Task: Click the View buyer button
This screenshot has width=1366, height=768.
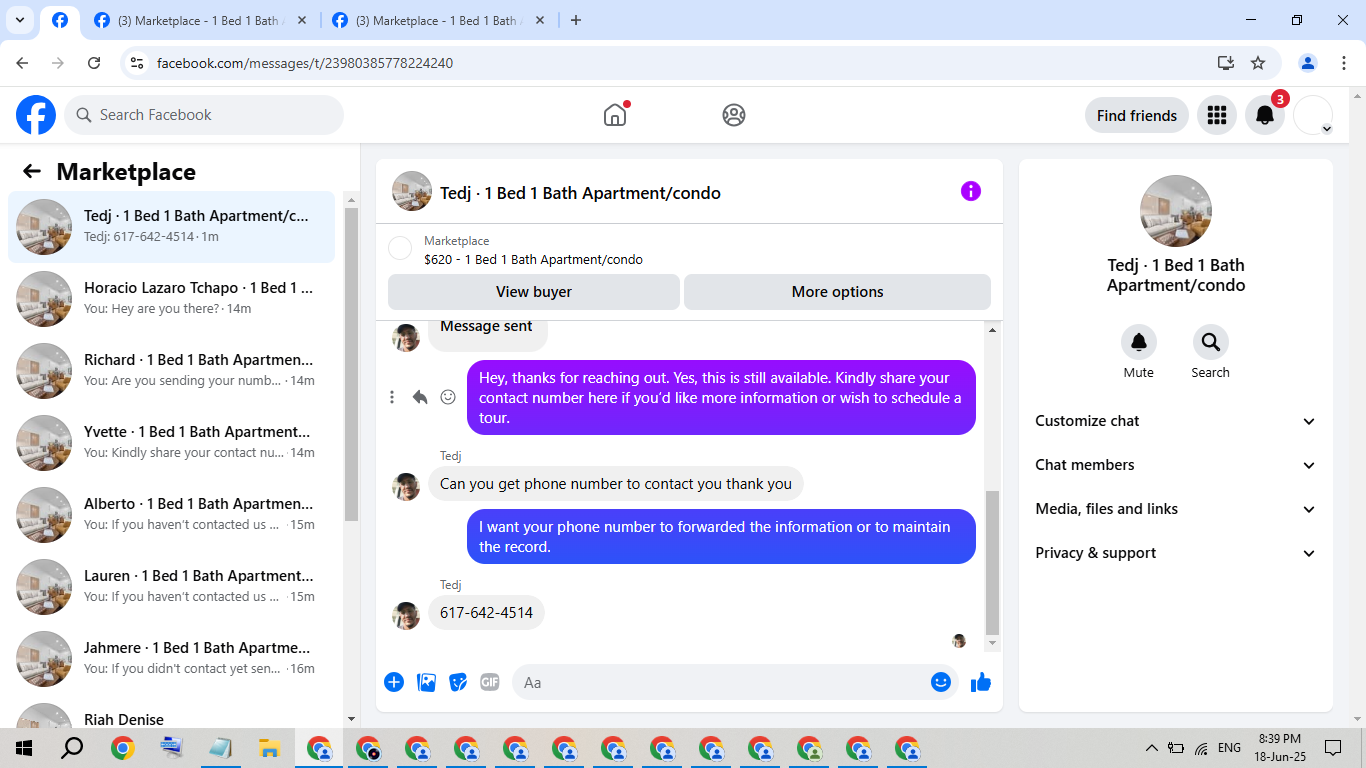Action: click(534, 292)
